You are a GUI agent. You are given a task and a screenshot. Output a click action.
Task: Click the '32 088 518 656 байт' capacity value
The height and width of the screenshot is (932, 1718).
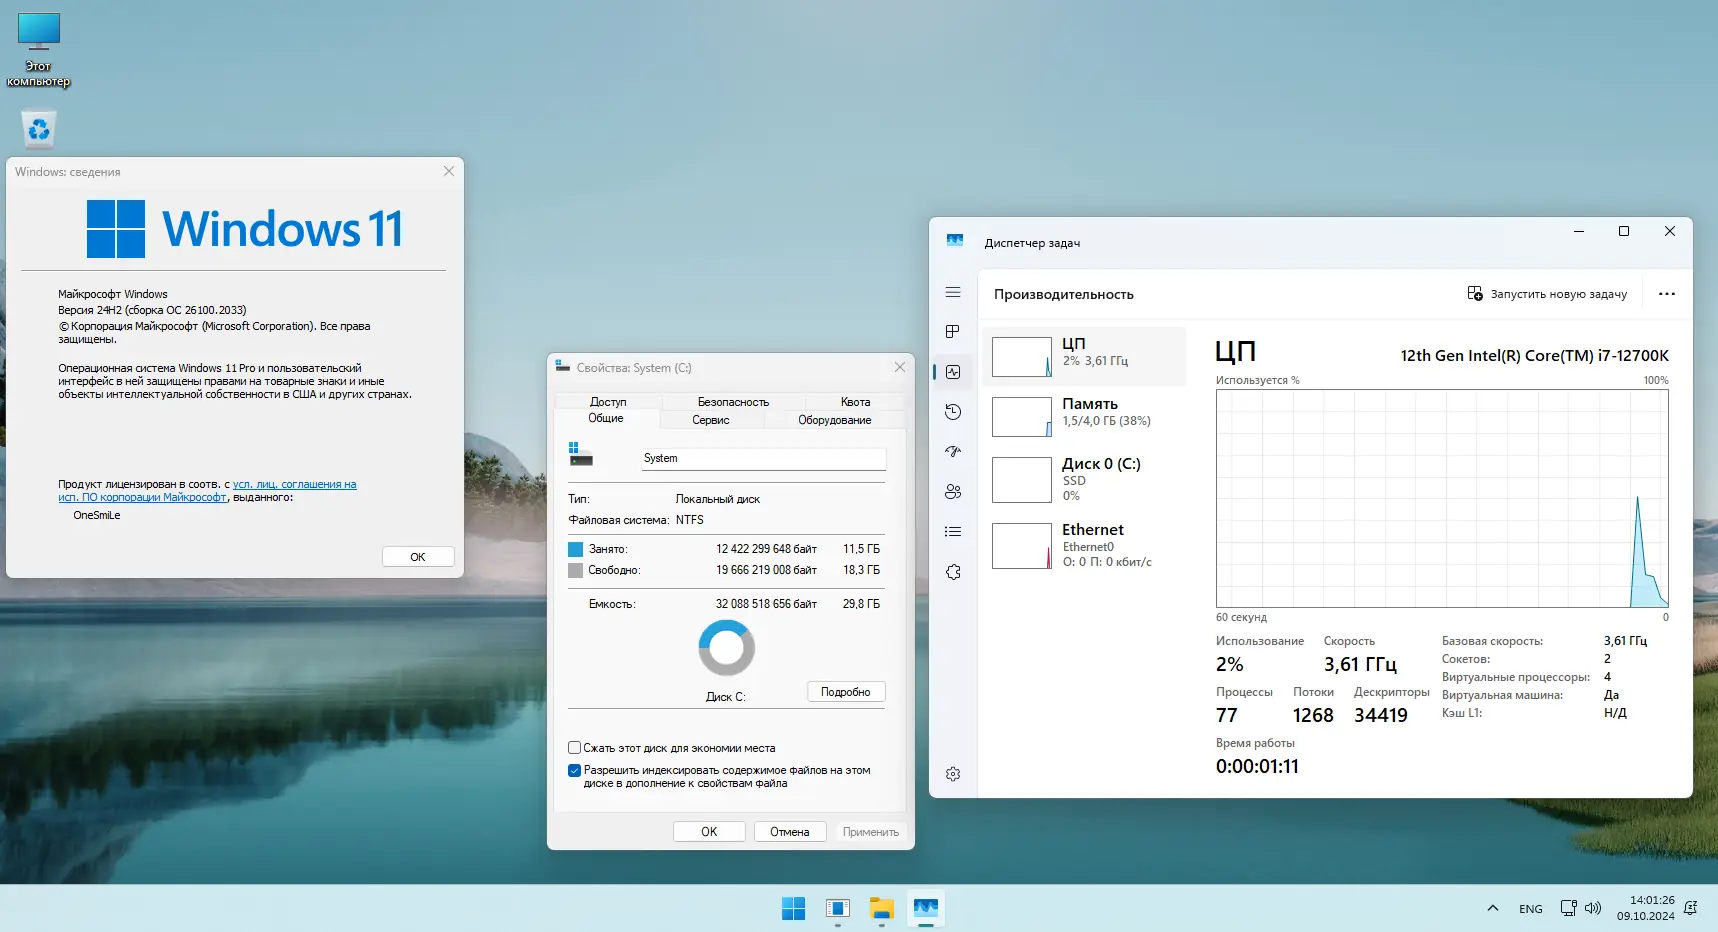[766, 604]
